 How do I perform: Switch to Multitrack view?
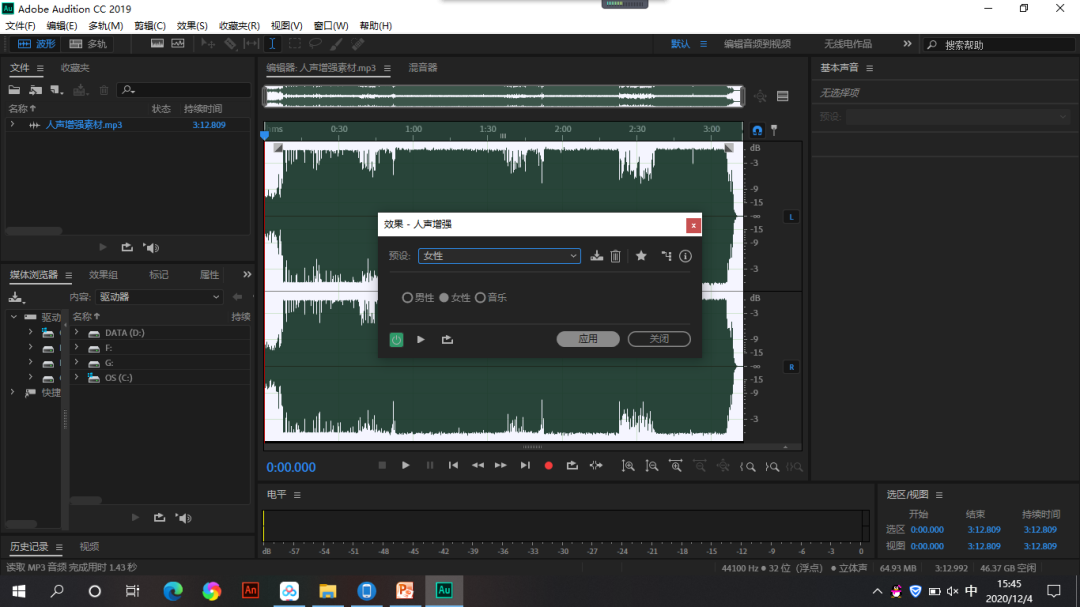pos(87,43)
